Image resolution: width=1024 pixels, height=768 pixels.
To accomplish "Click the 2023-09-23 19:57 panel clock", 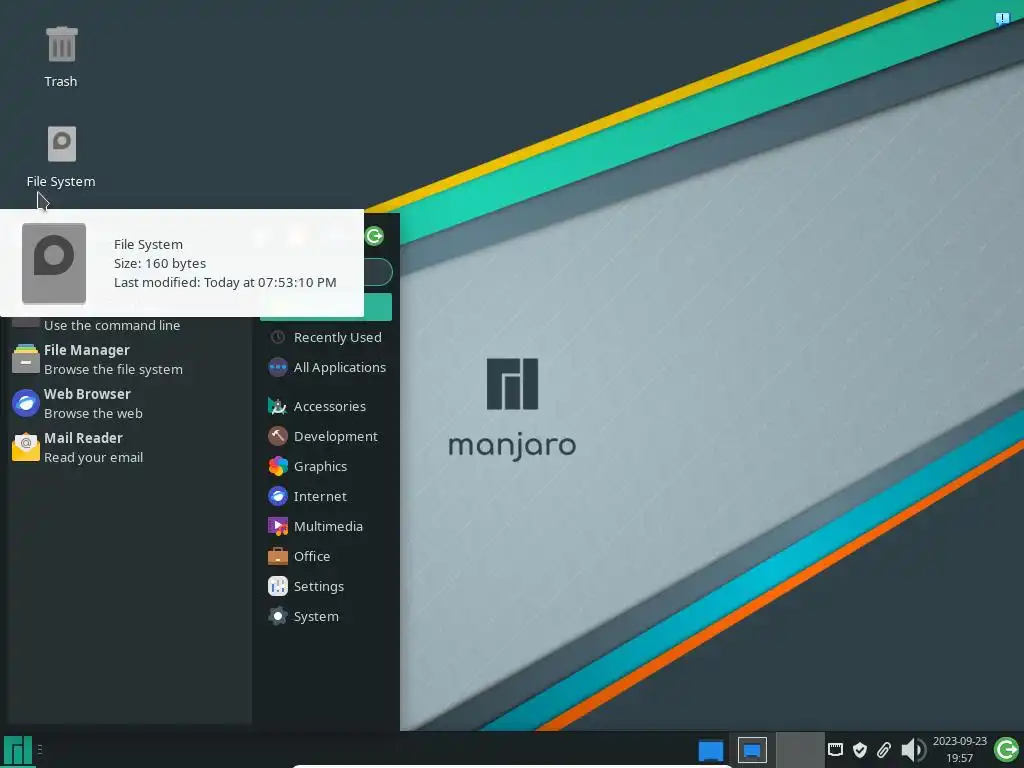I will click(959, 750).
